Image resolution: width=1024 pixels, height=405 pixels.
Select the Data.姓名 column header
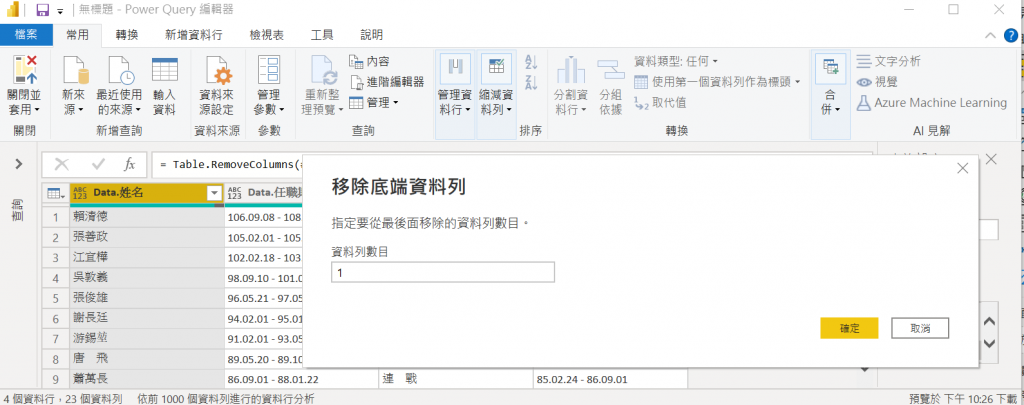coord(146,193)
